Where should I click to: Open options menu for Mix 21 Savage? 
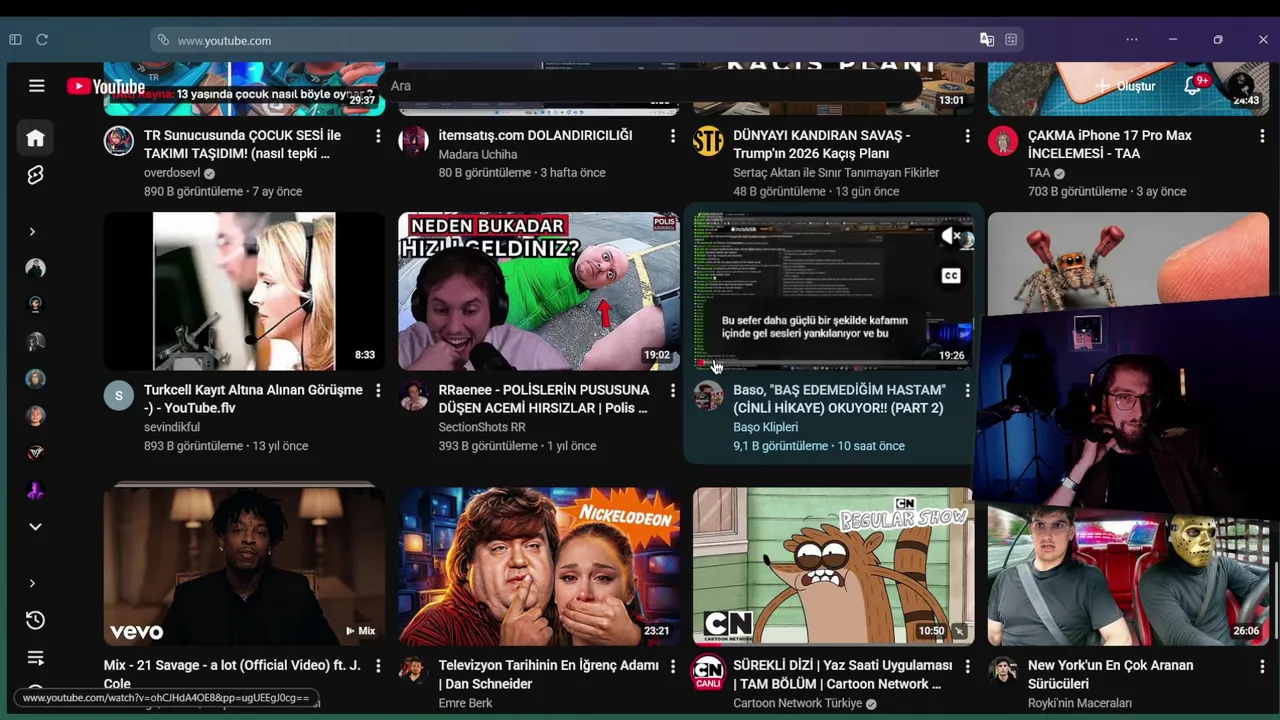click(x=378, y=666)
